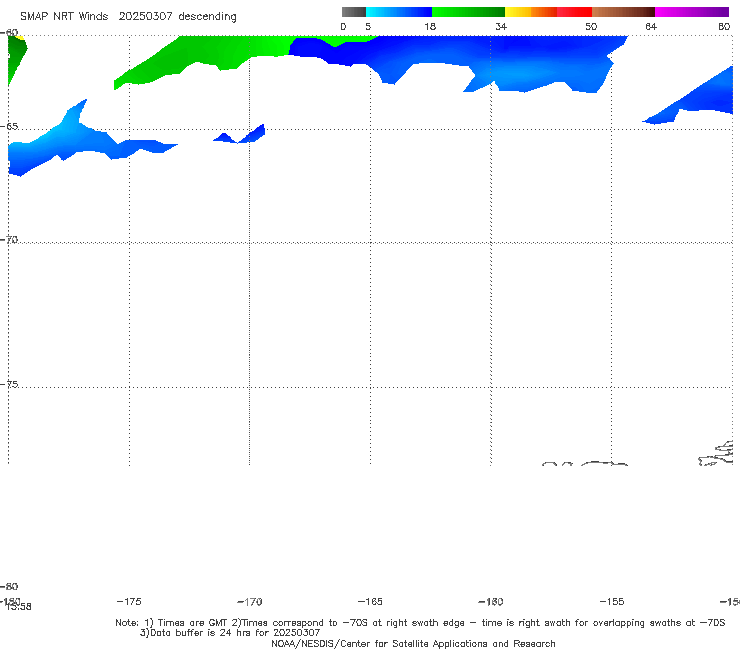This screenshot has height=650, width=740.
Task: Click the "-170" longitude axis label
Action: tap(250, 602)
